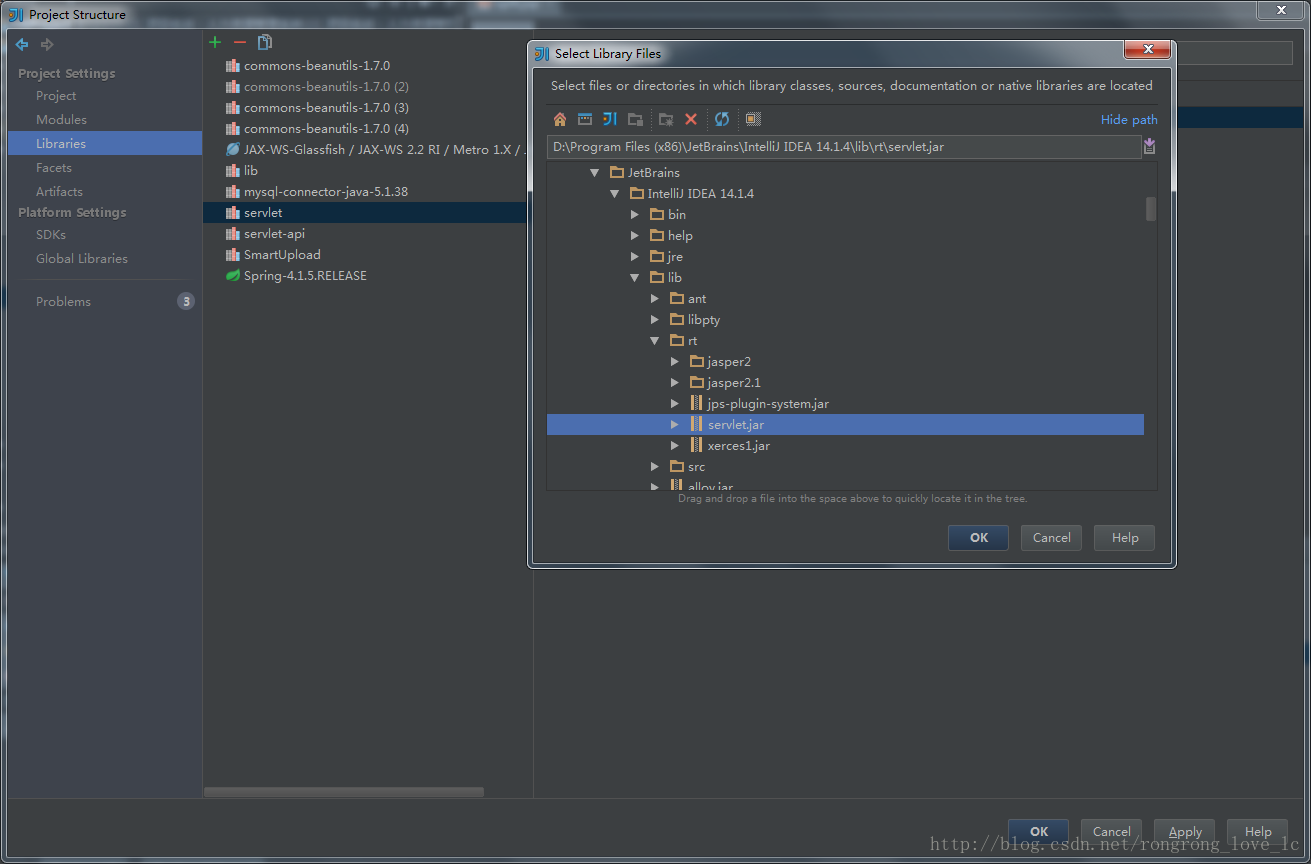
Task: Click the jps-plugin-system.jar archive icon
Action: tap(697, 404)
